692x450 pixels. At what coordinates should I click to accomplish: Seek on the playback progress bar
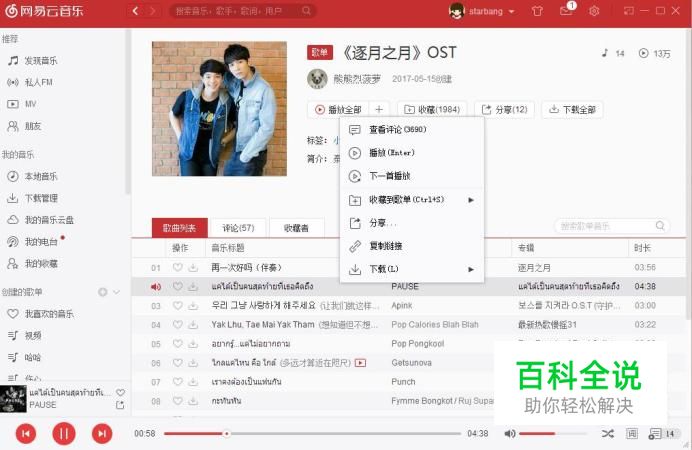point(312,434)
